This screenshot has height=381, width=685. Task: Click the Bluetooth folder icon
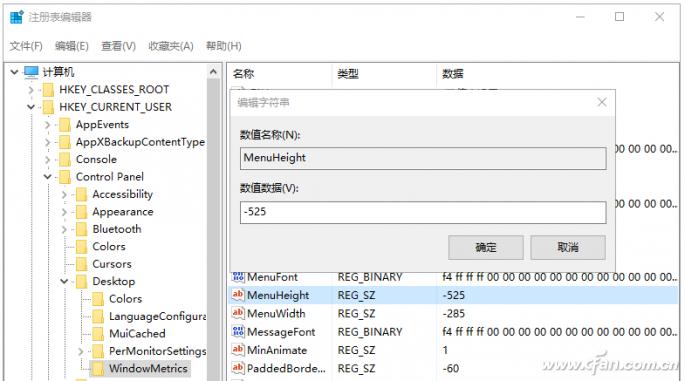(x=82, y=229)
